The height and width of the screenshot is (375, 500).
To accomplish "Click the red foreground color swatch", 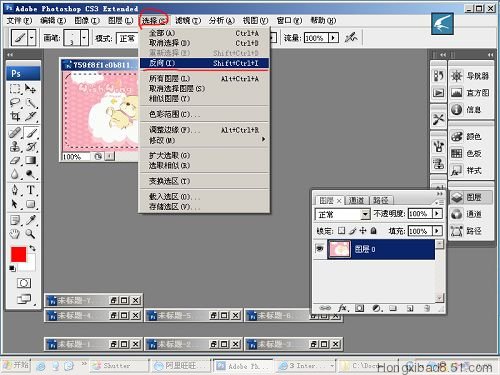I will pos(18,255).
